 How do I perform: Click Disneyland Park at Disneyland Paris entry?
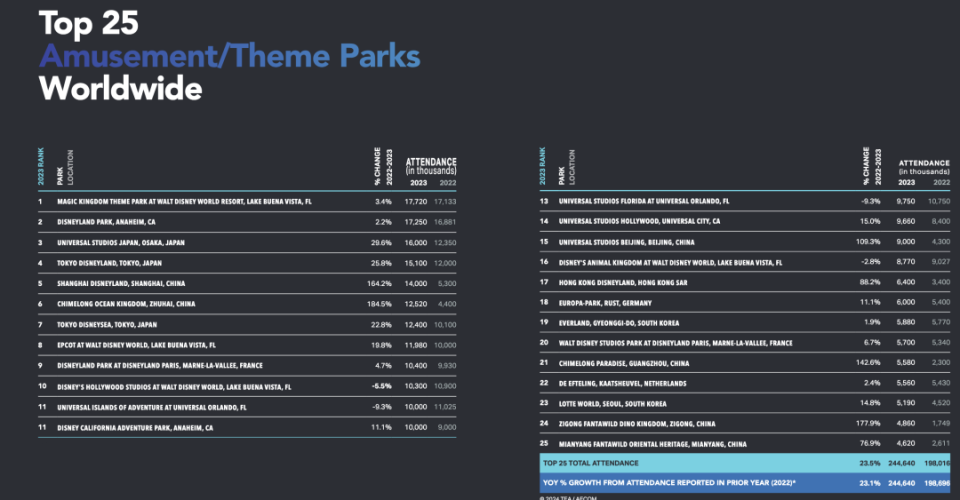click(x=160, y=366)
